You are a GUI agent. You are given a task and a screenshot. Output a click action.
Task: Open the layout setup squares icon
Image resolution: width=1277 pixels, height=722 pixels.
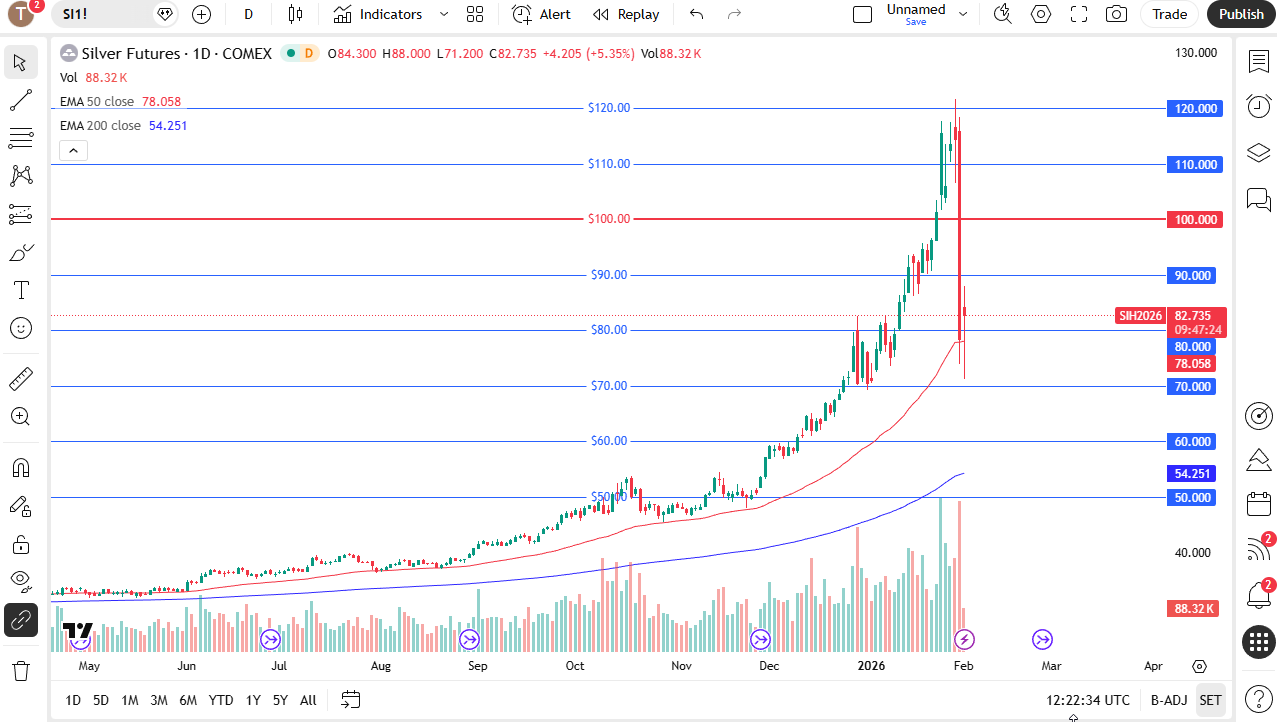point(475,14)
